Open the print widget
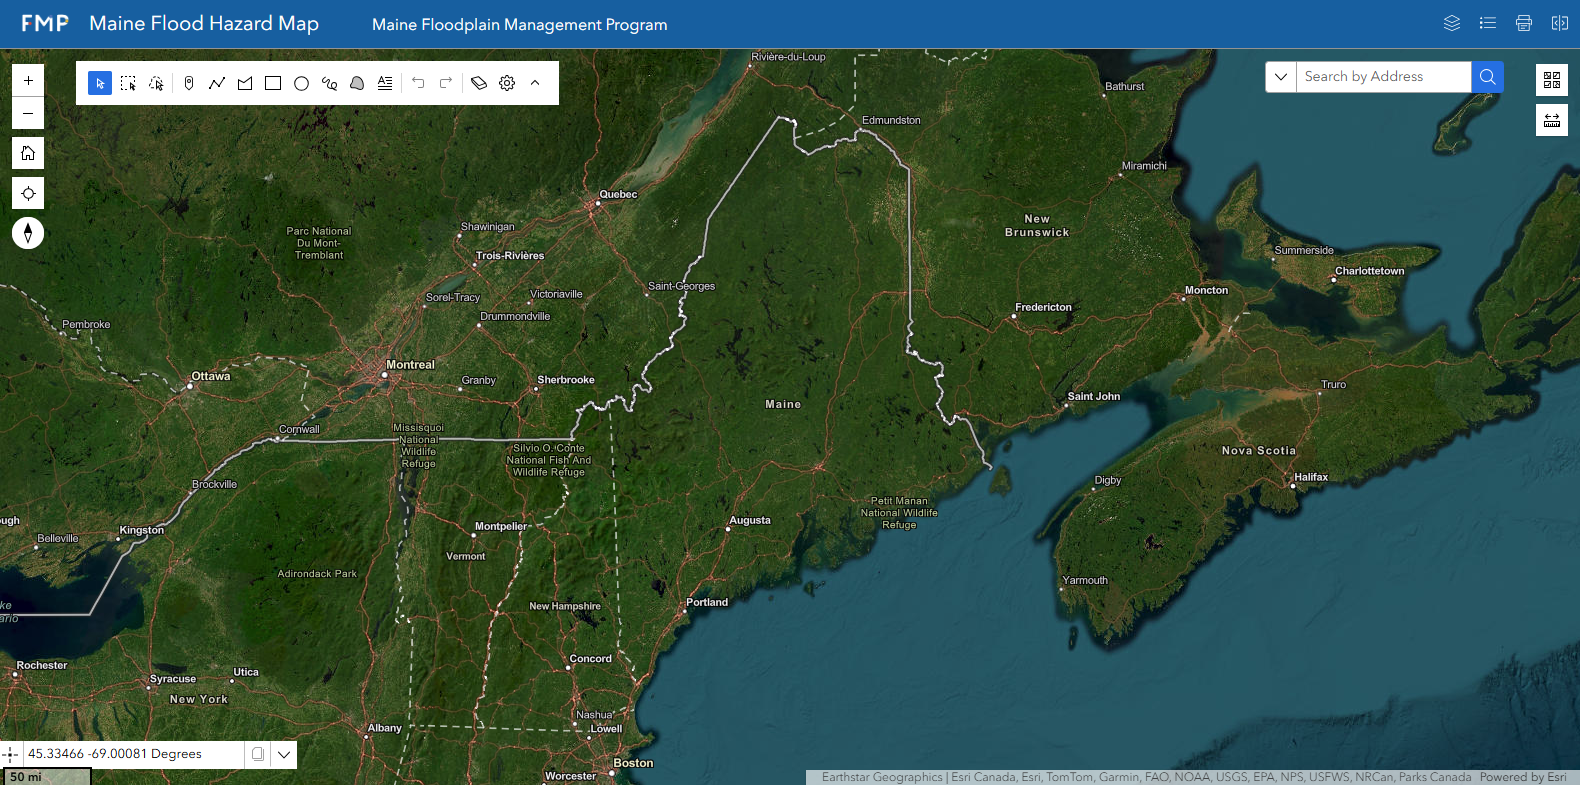 [x=1524, y=23]
